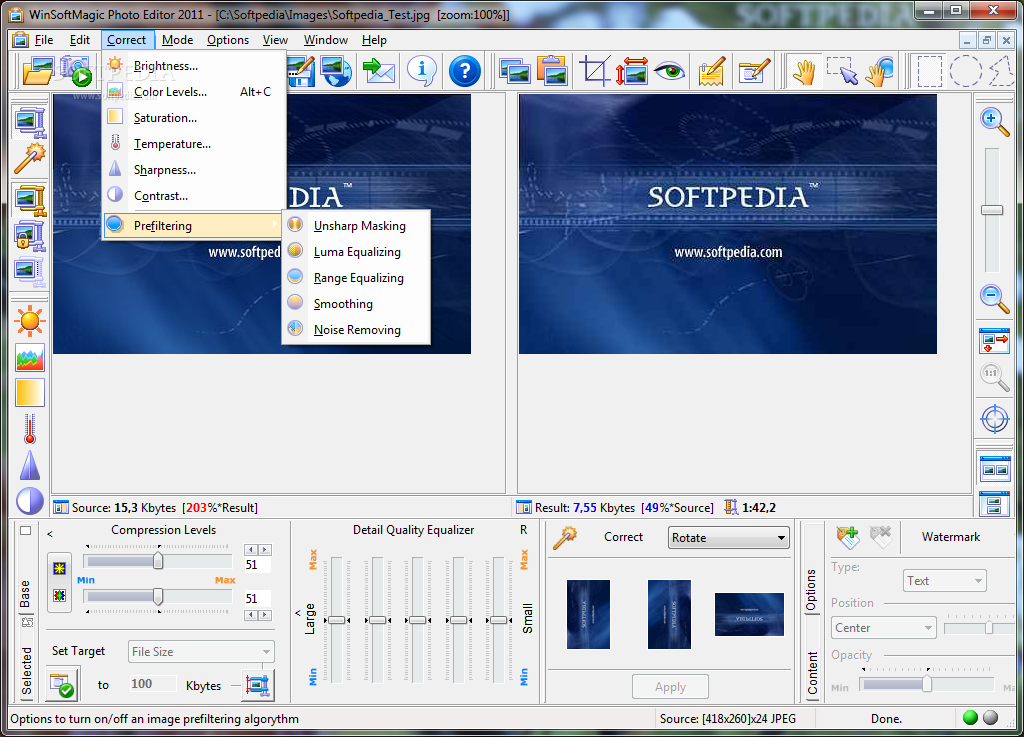Select the dashed rectangle pointer selection tool
The width and height of the screenshot is (1024, 737).
842,71
